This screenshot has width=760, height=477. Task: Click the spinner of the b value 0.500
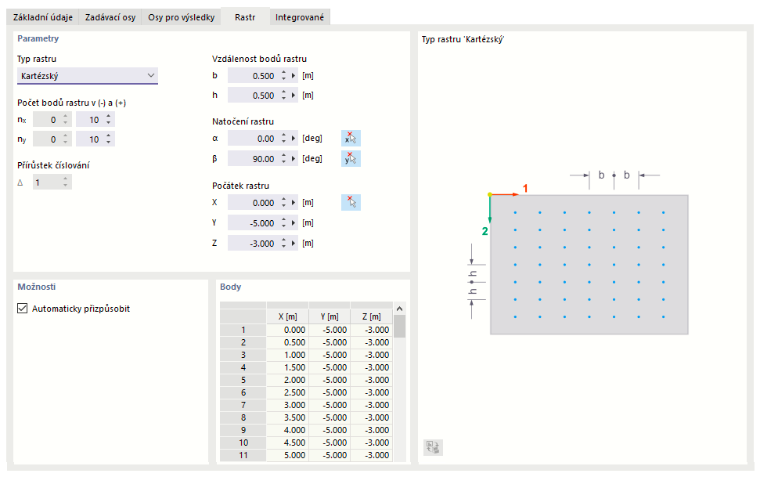[284, 76]
